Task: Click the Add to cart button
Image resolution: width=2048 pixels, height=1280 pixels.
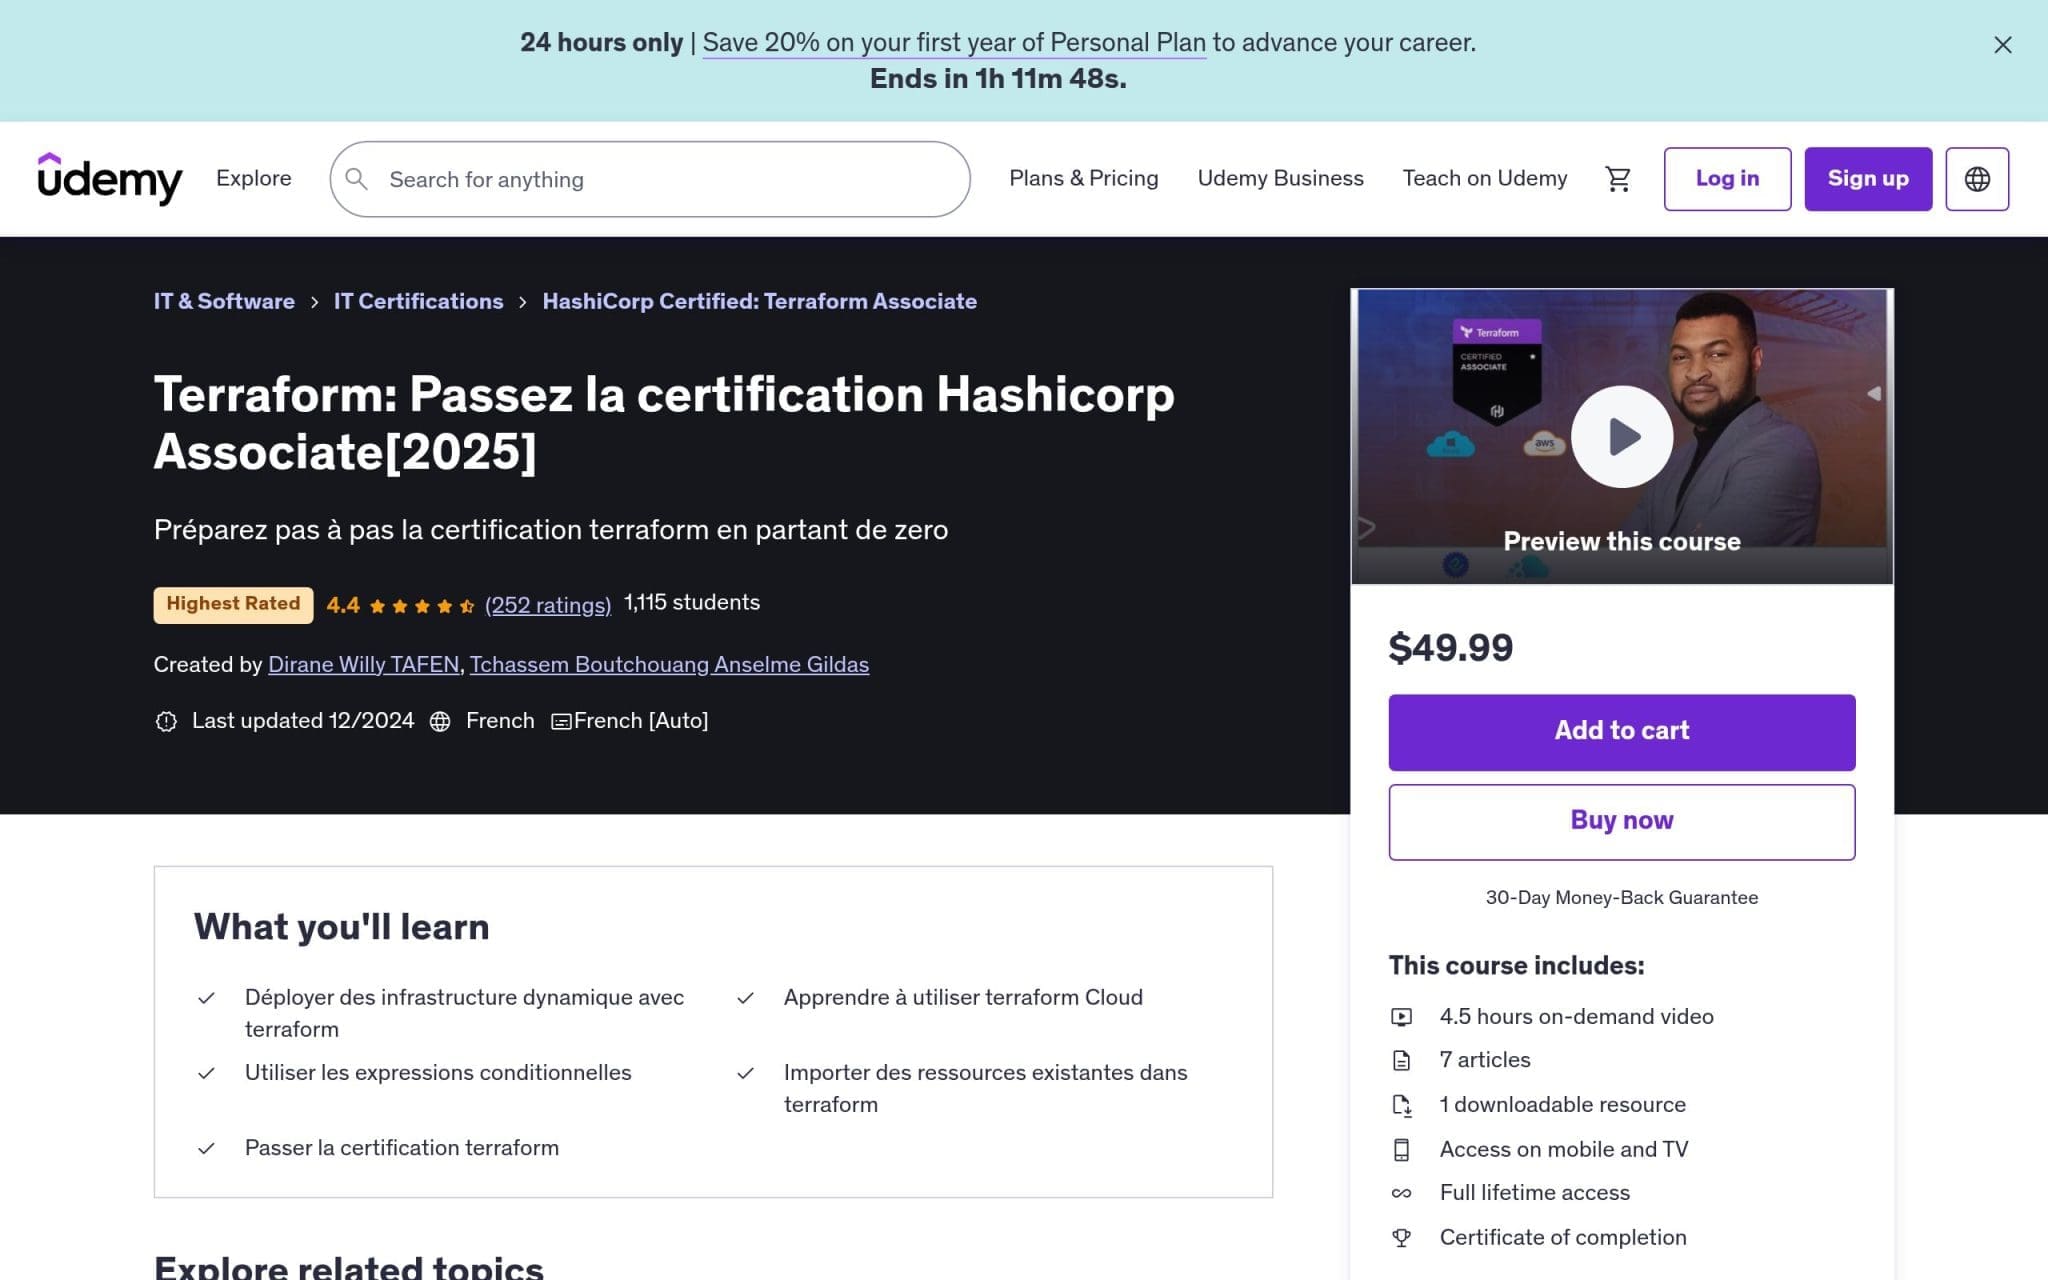Action: coord(1620,731)
